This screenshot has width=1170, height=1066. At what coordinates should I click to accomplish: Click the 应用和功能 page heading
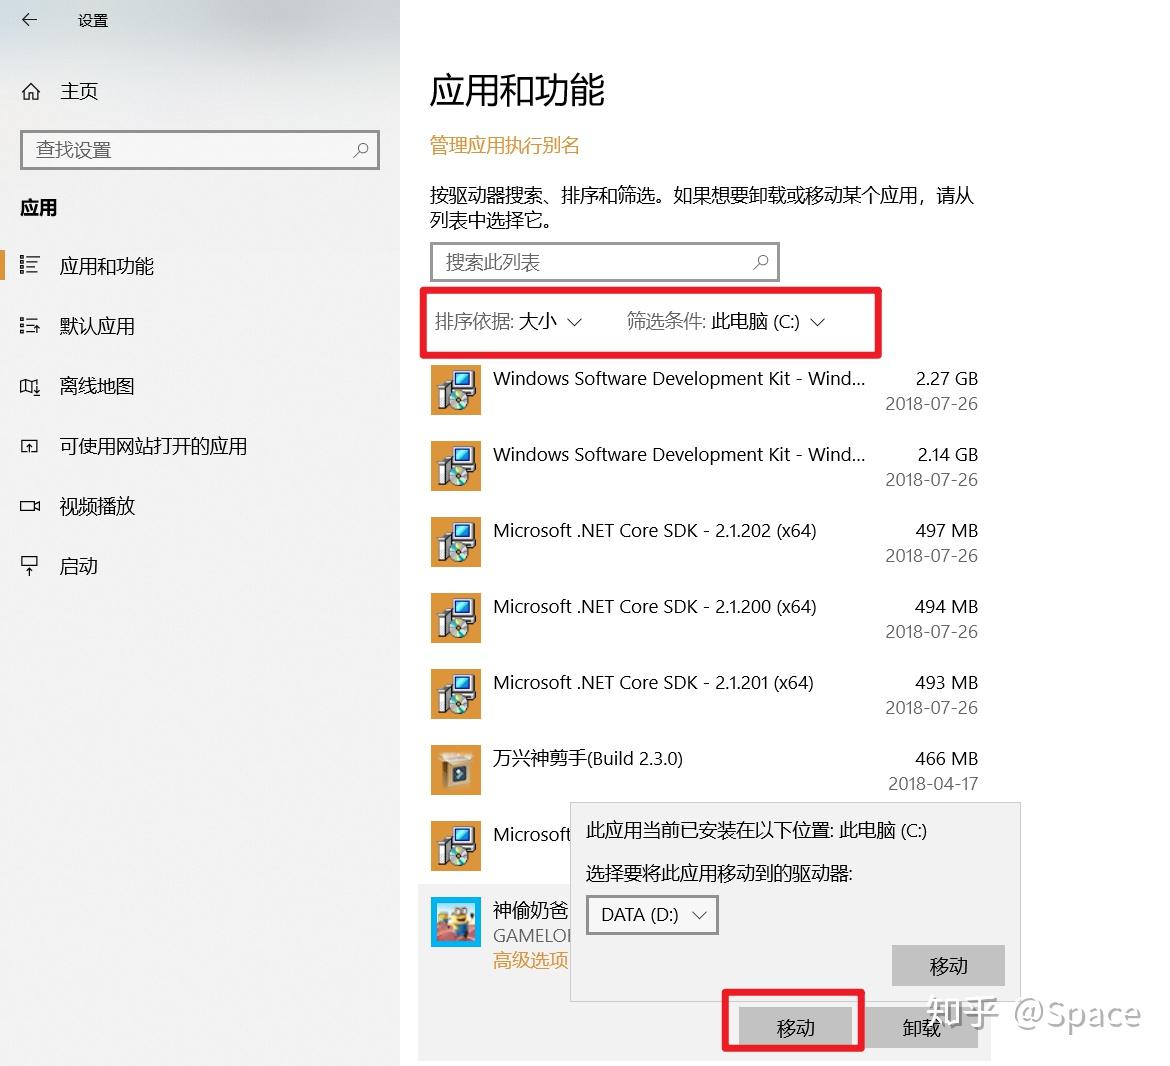pyautogui.click(x=517, y=90)
